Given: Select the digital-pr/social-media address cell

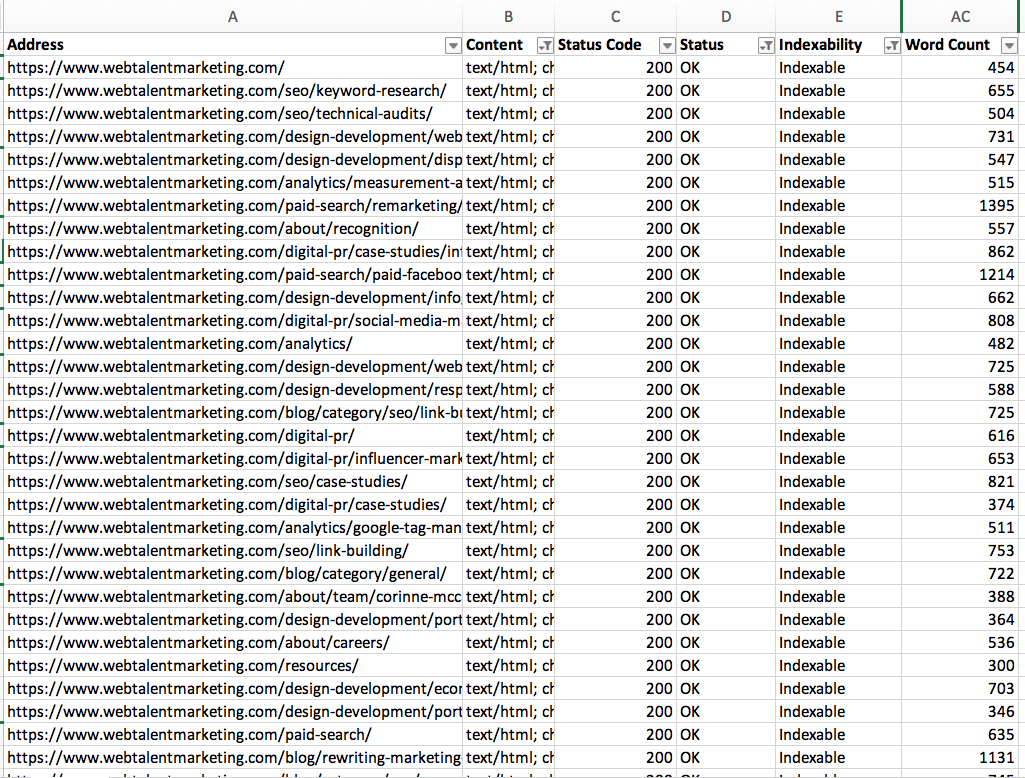Looking at the screenshot, I should (x=233, y=321).
